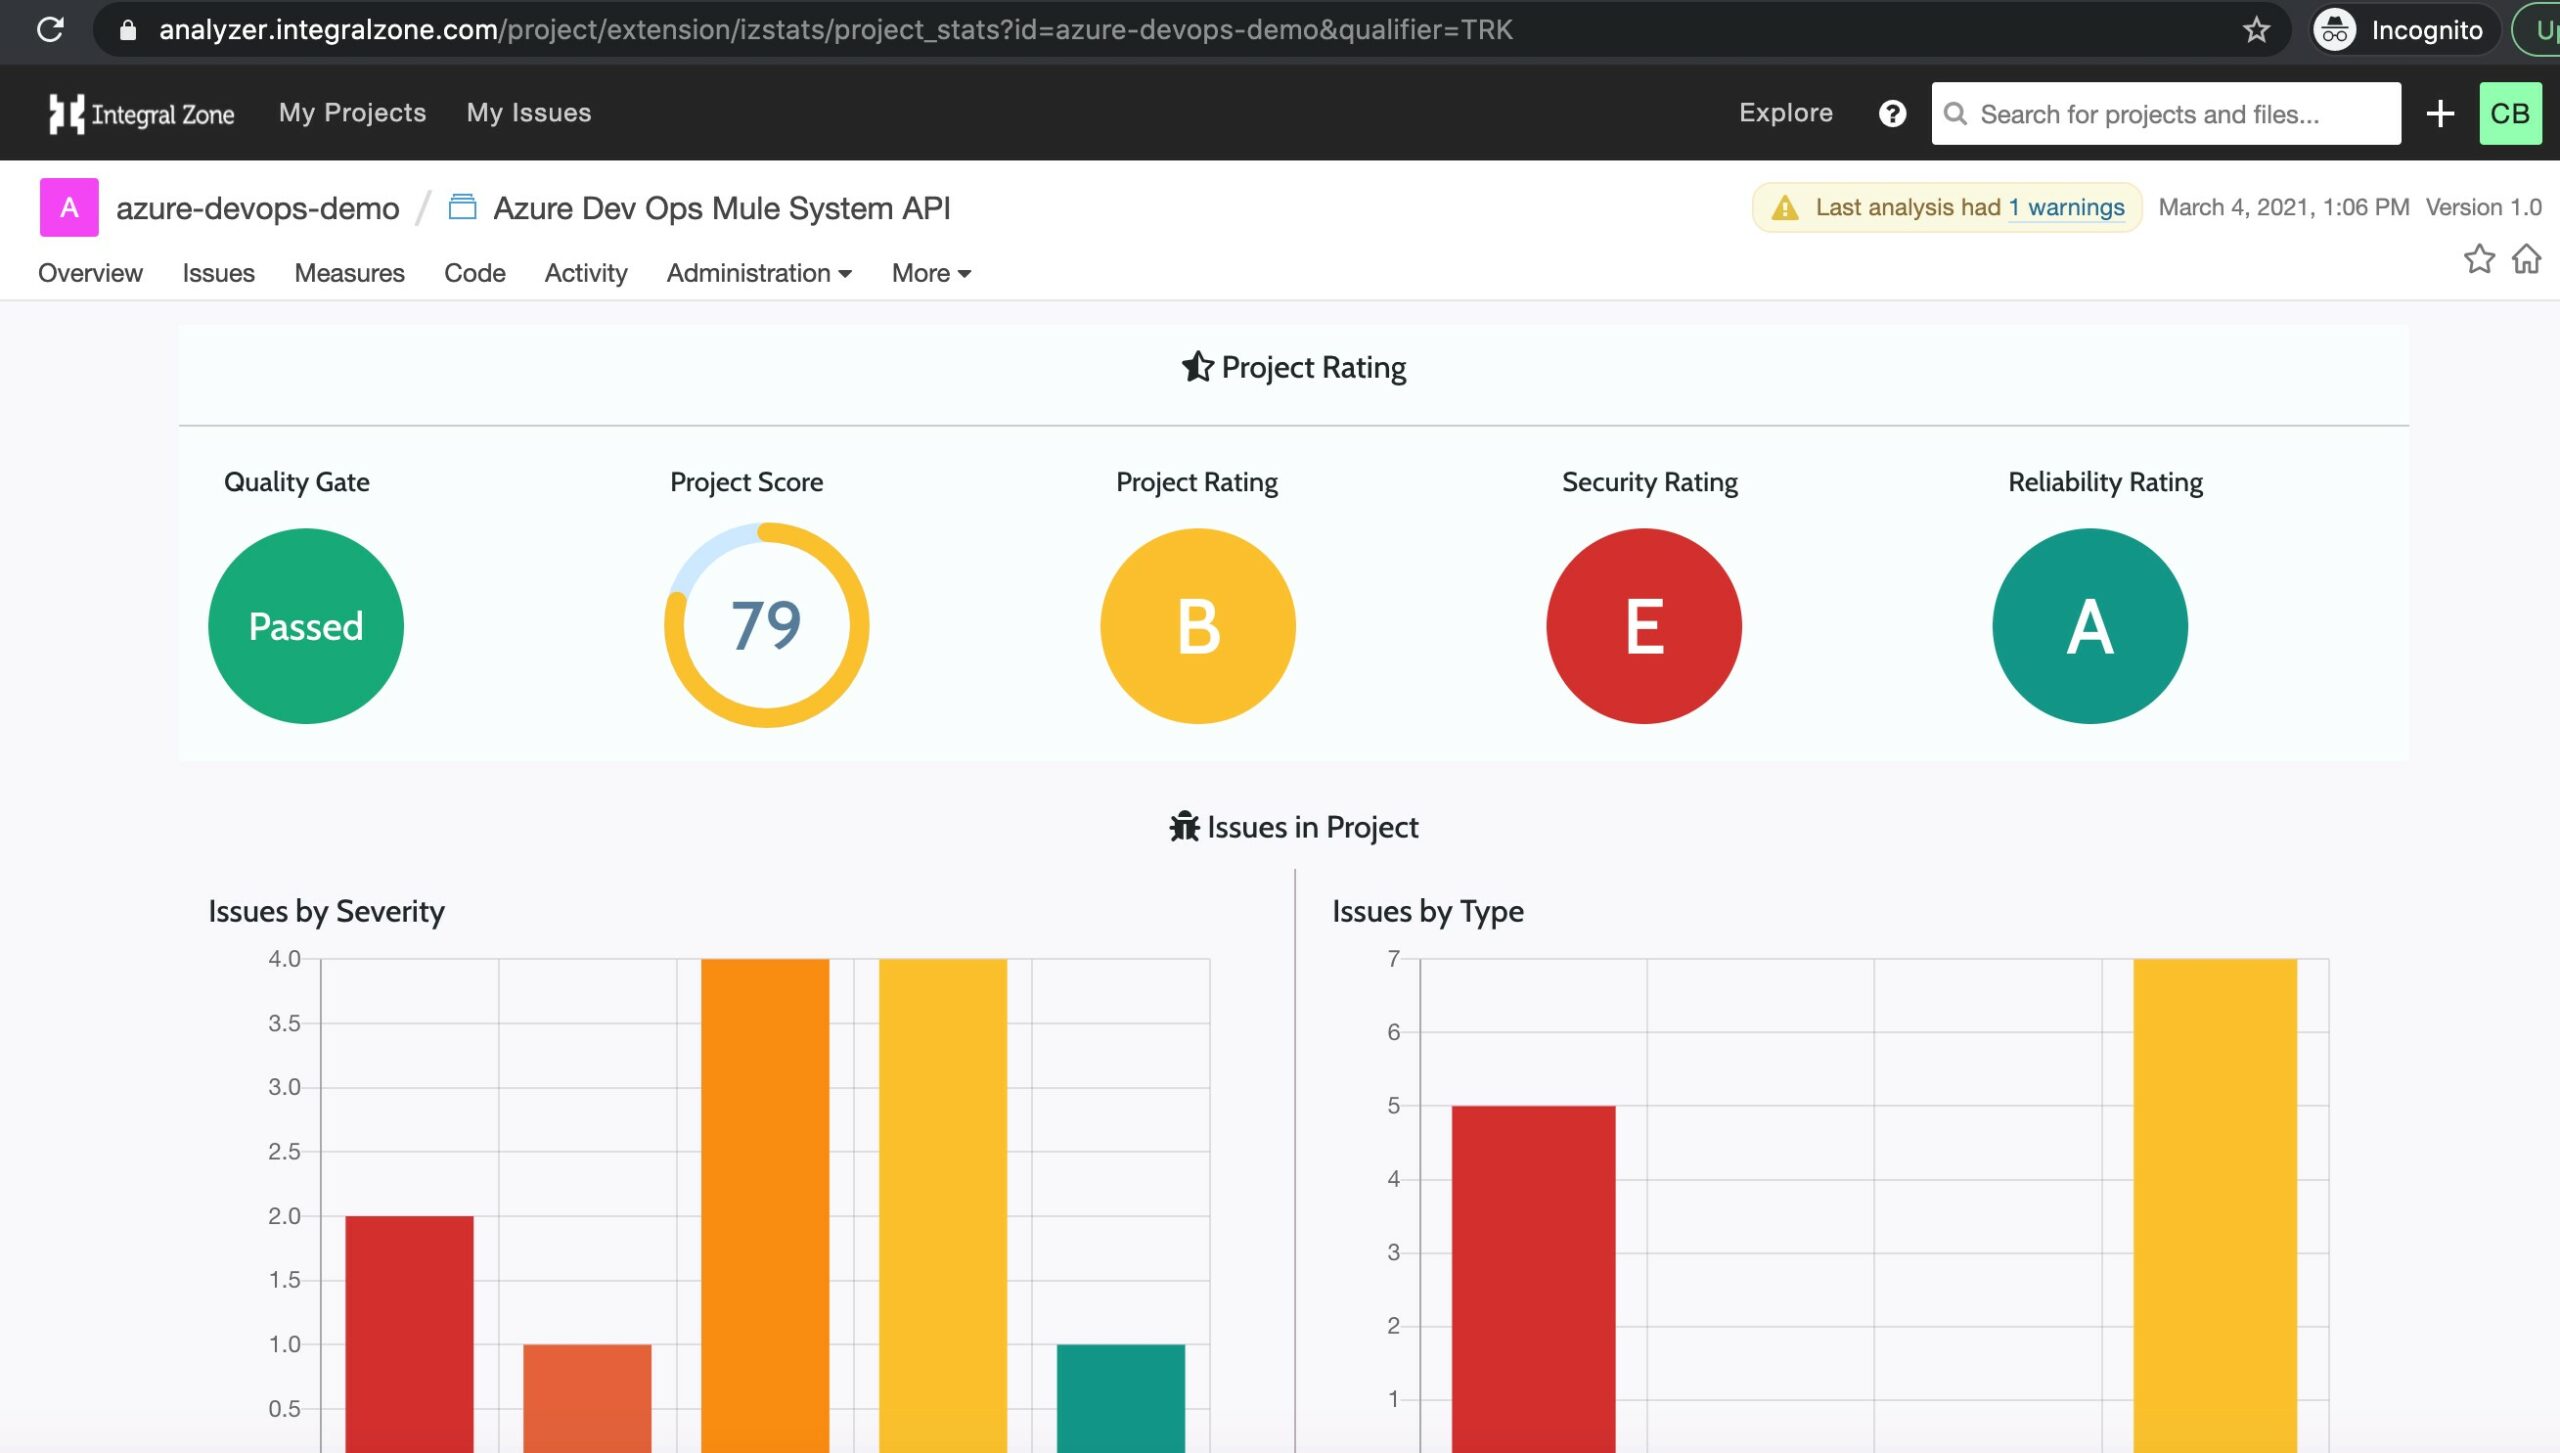Click the teal bar in Issues by Severity
Viewport: 2560px width, 1453px height.
click(x=1121, y=1398)
